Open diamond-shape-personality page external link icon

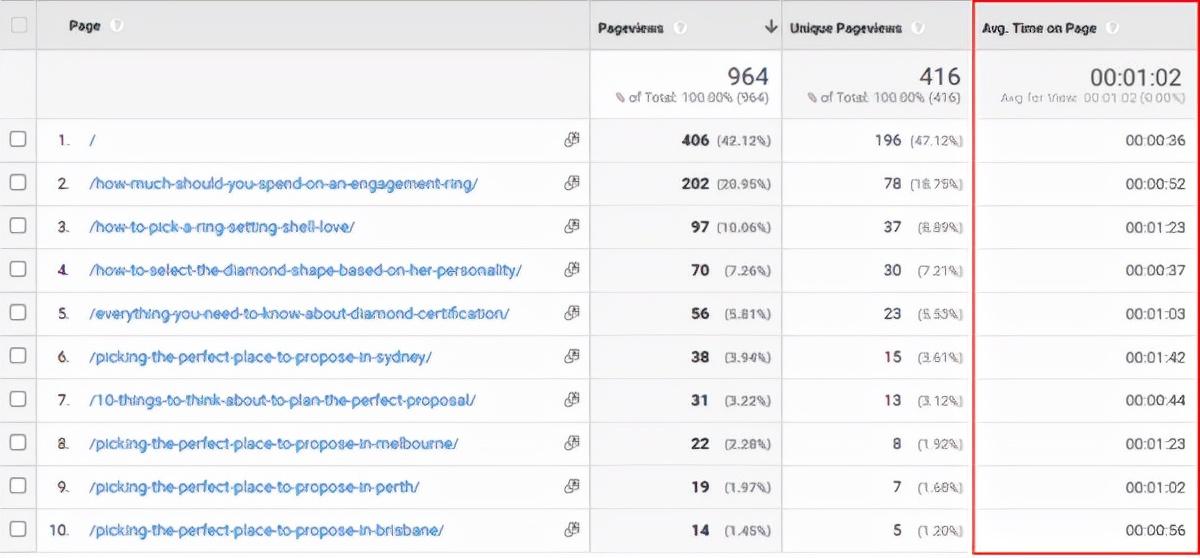(x=572, y=269)
